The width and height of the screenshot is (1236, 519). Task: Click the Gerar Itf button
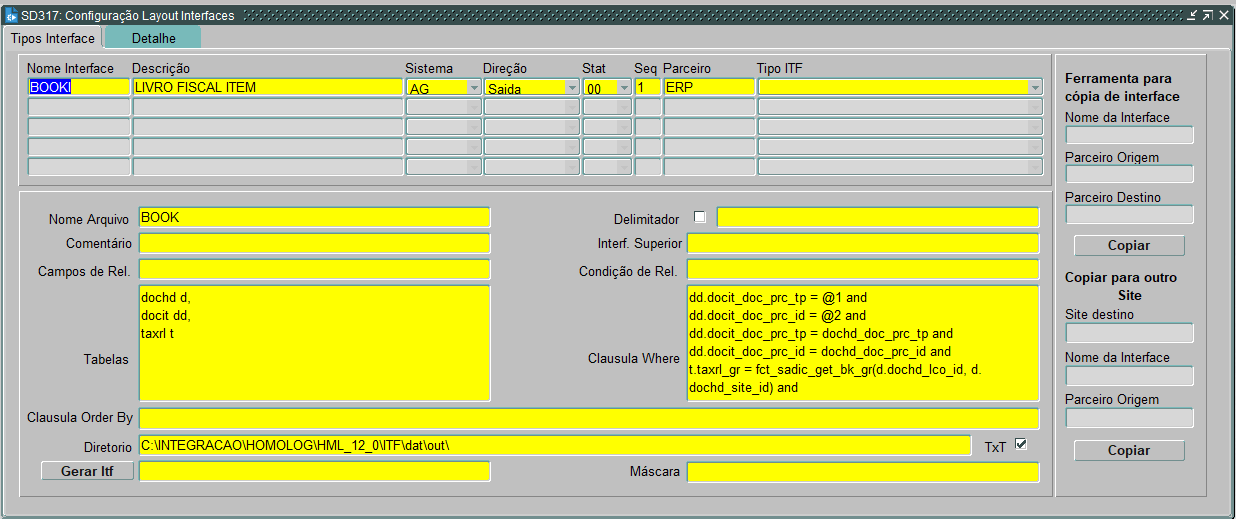pyautogui.click(x=87, y=471)
